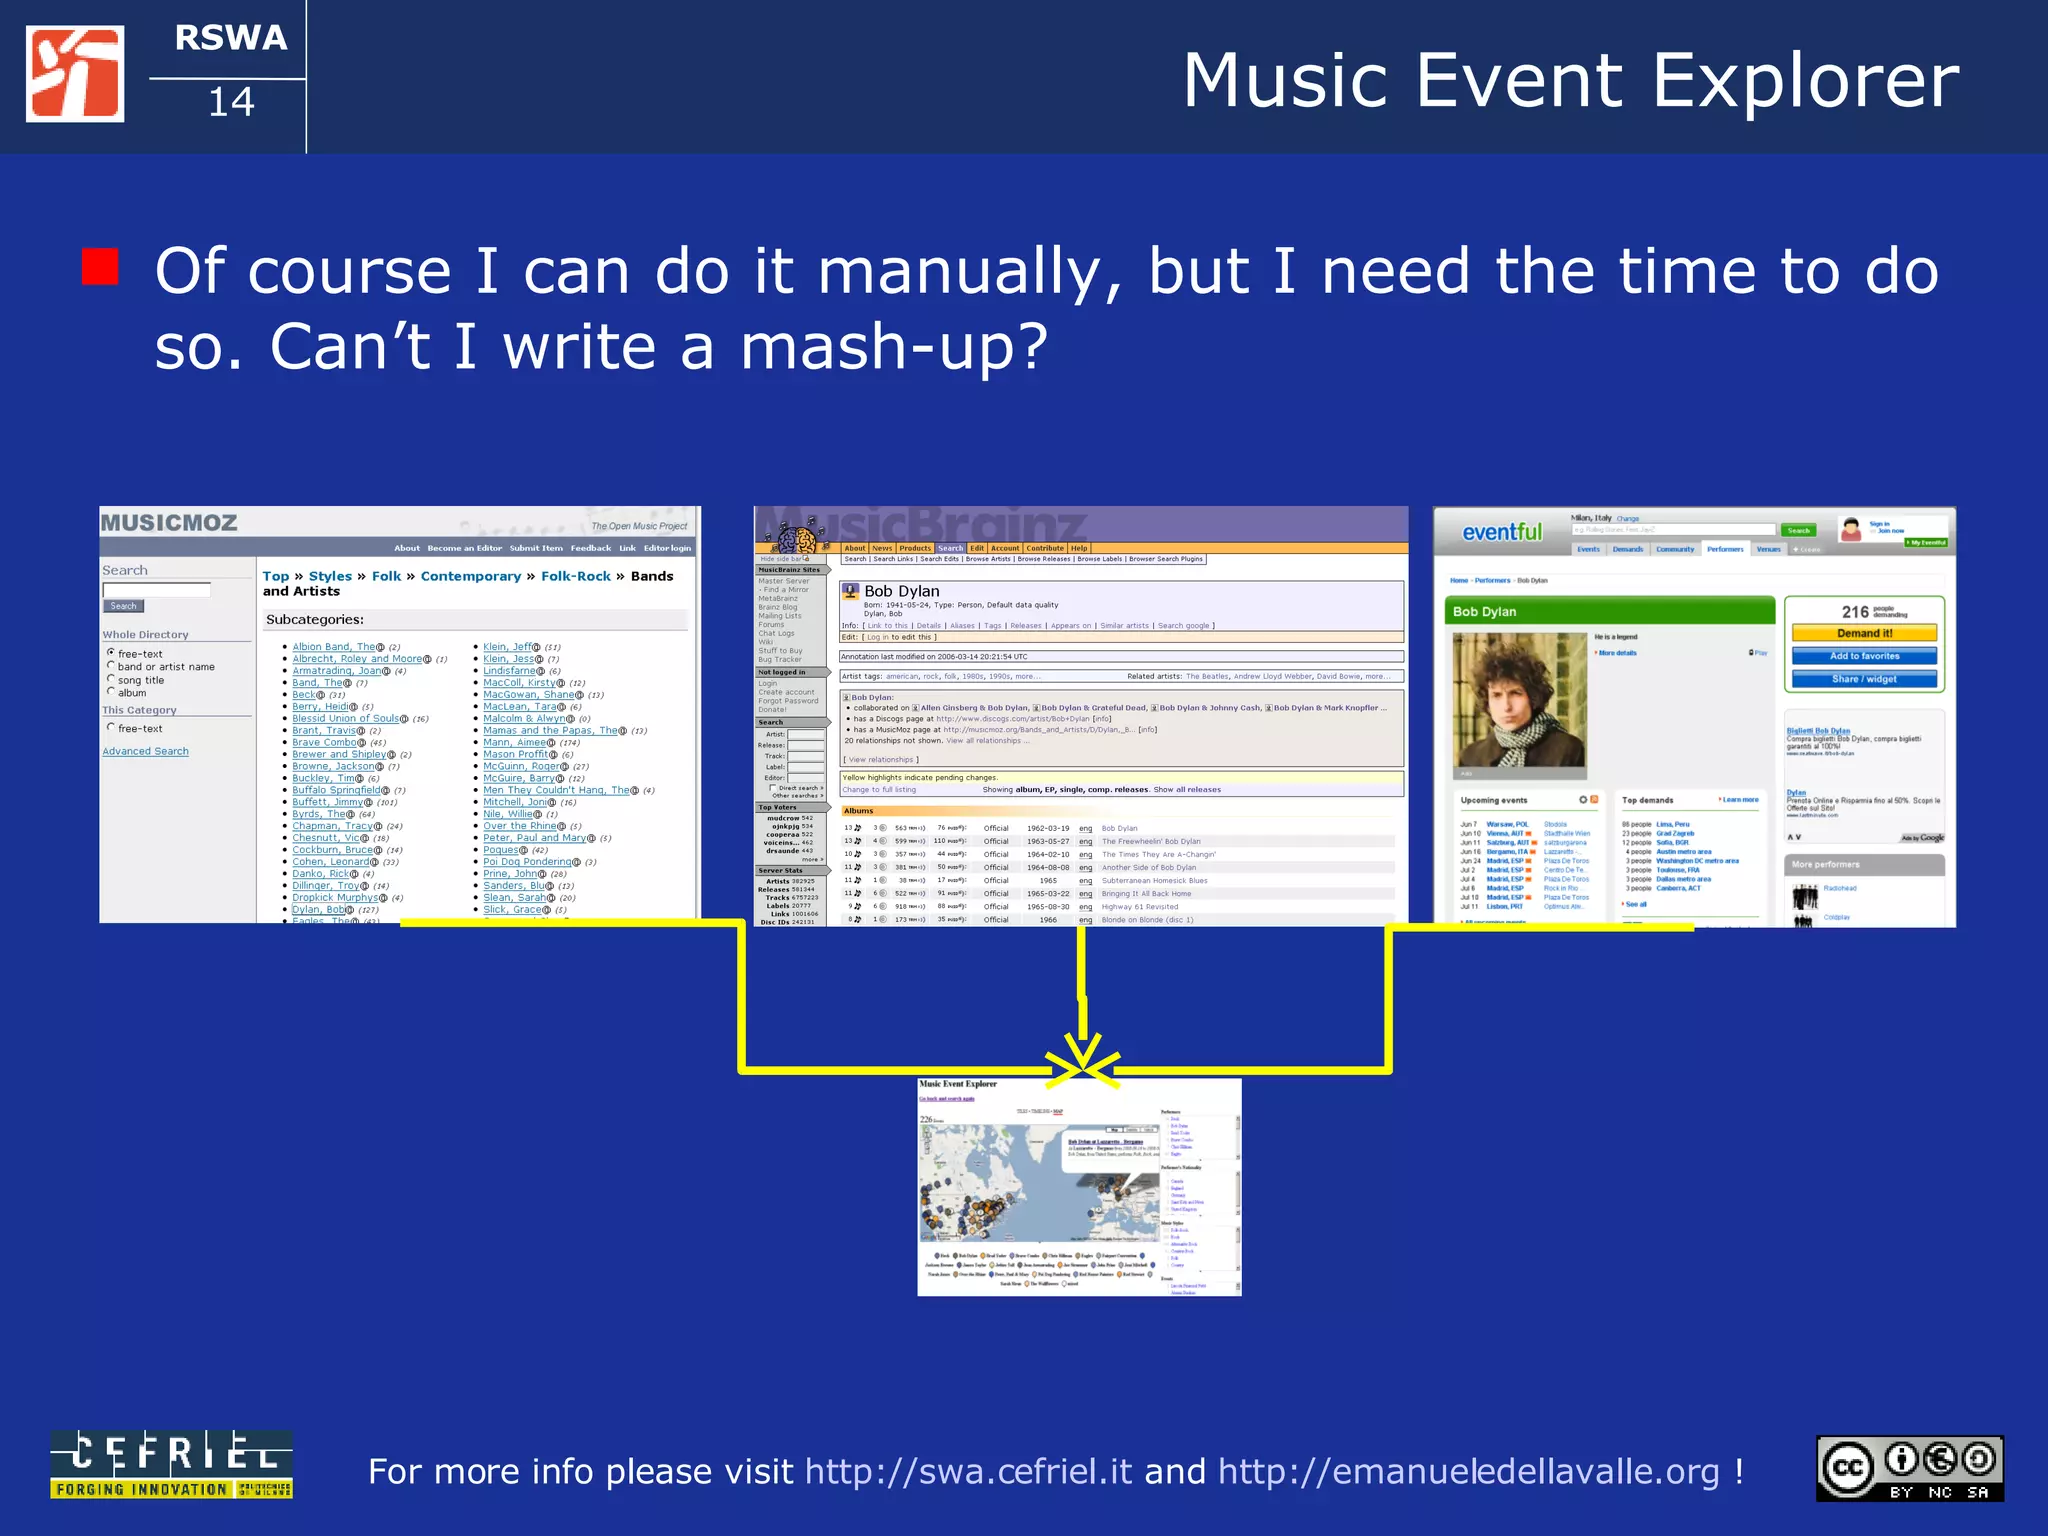The image size is (2048, 1536).
Task: Open Search tab in MusicBrainz menu
Action: tap(951, 548)
